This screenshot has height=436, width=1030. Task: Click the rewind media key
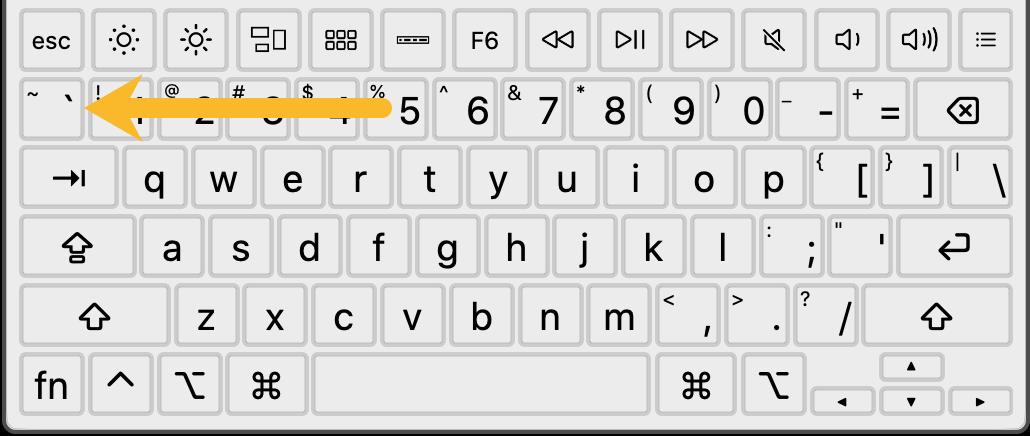pos(557,40)
